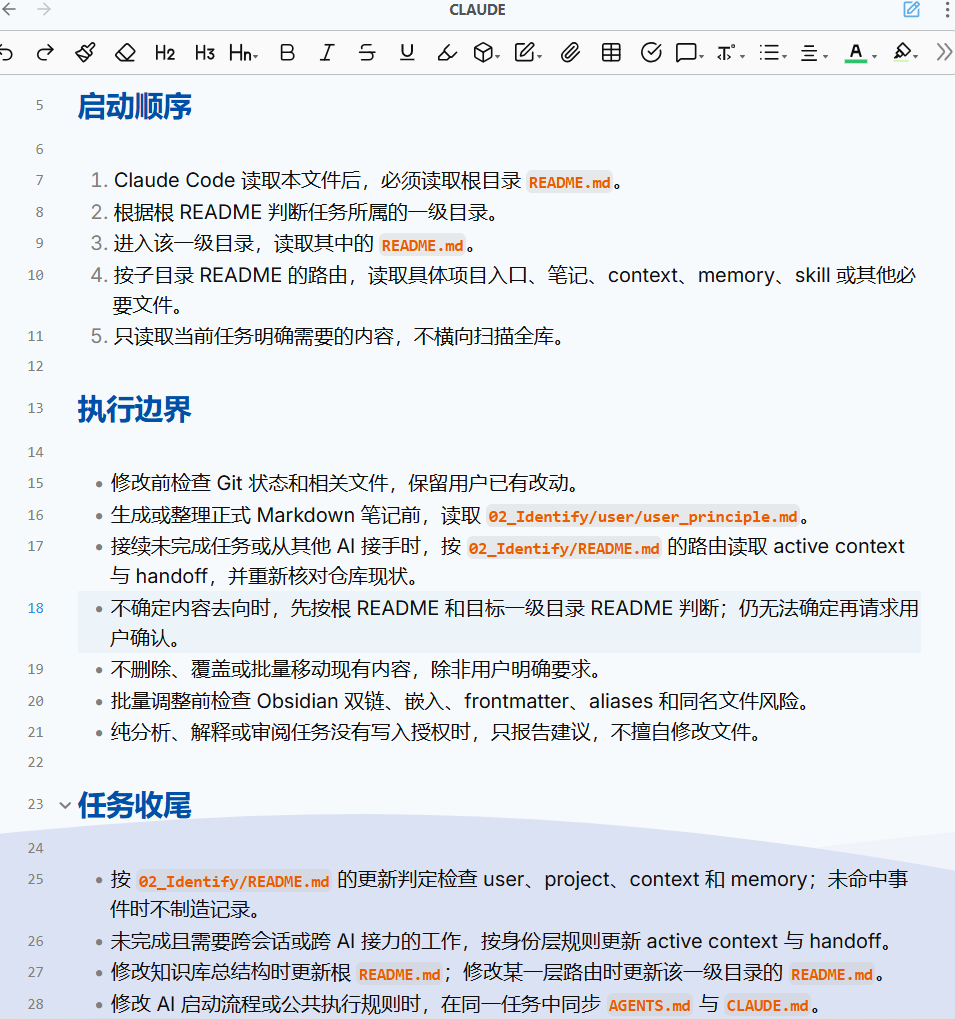Insert a table using grid icon
This screenshot has height=1019, width=955.
click(611, 53)
